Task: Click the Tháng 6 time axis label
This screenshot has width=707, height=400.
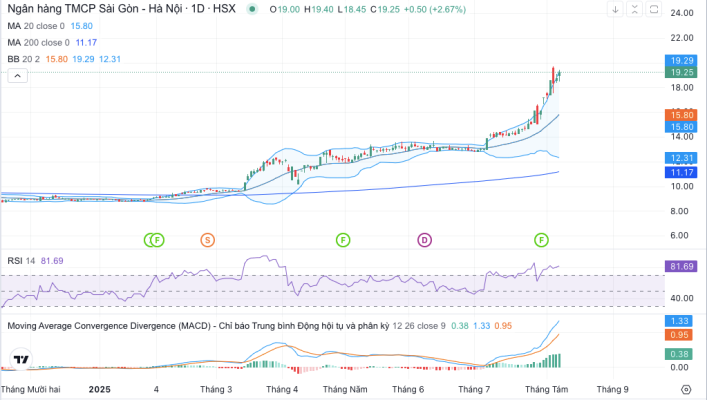Action: click(408, 389)
